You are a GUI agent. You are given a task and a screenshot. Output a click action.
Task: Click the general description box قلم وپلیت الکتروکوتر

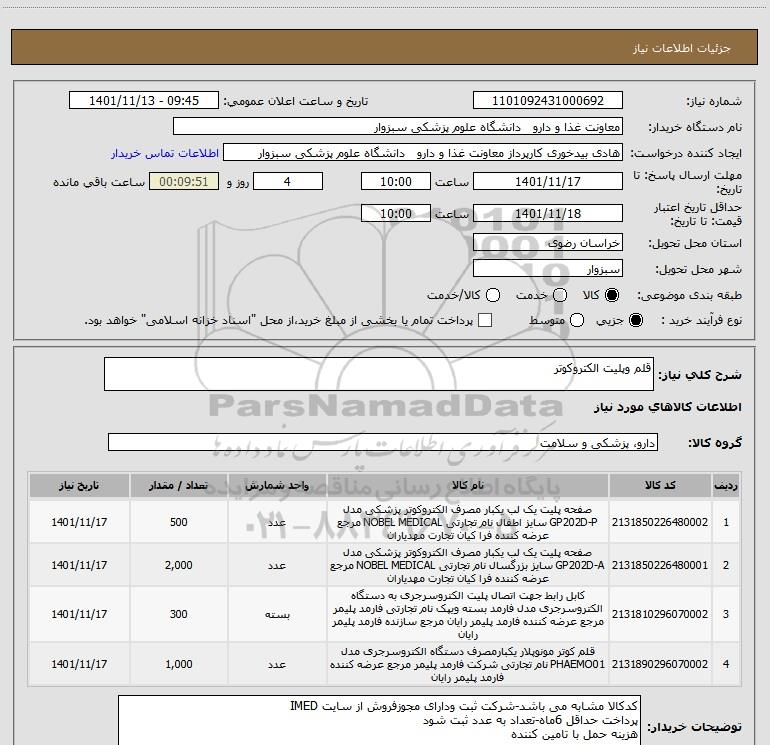pos(379,374)
